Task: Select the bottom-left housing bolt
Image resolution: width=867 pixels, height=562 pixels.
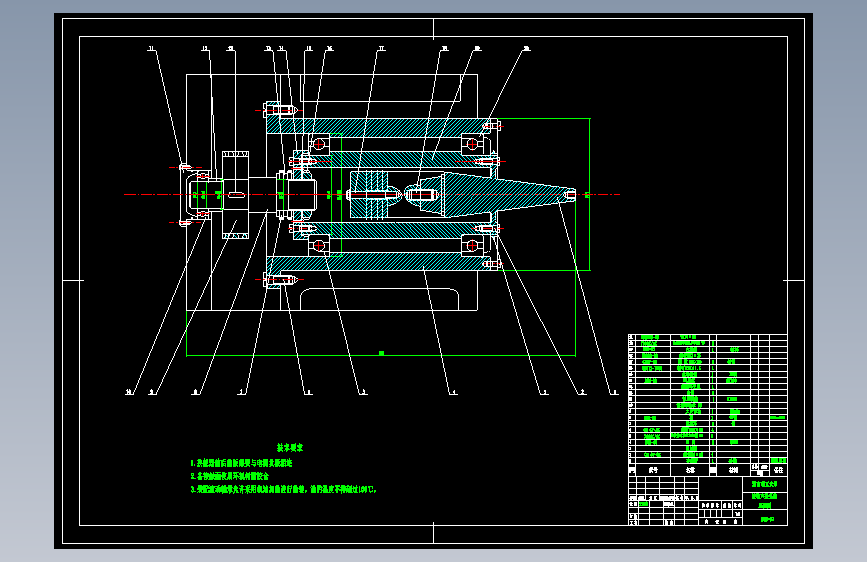Action: (281, 280)
